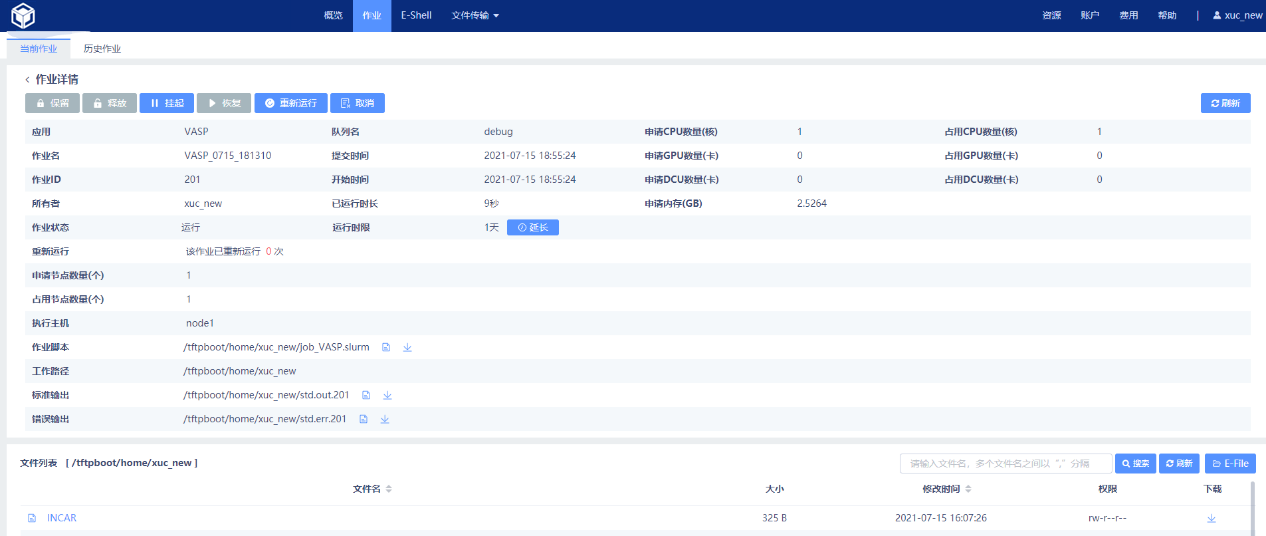This screenshot has height=536, width=1266.
Task: Download the std.err.201 error output
Action: click(385, 419)
